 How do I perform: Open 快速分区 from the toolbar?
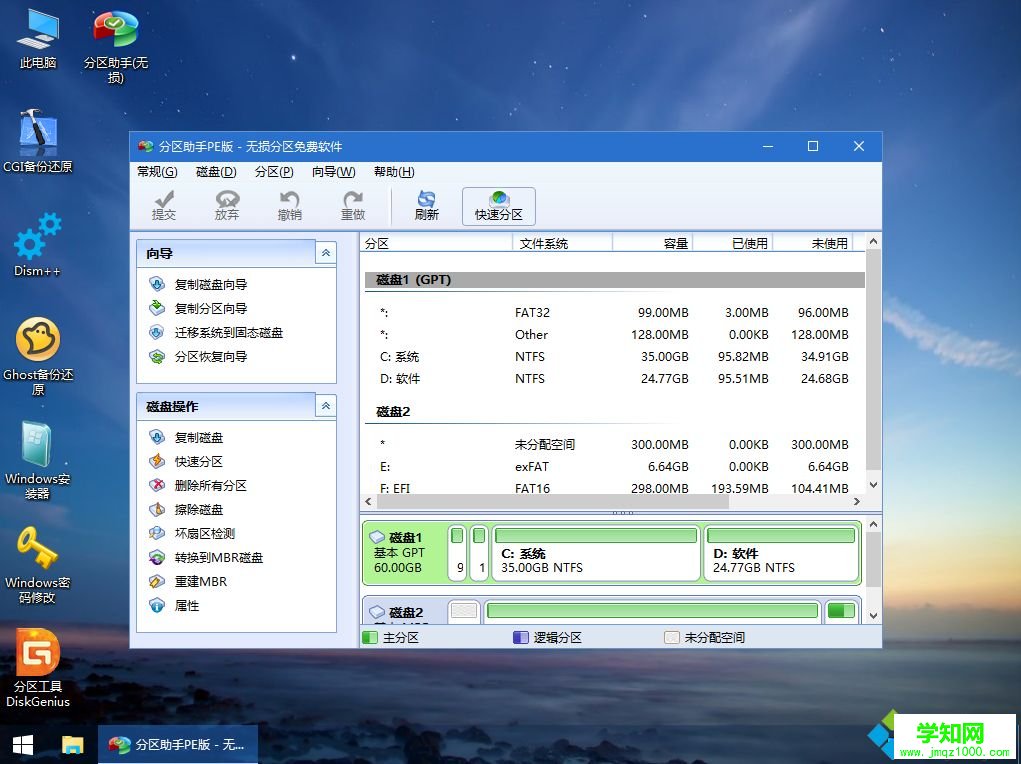[498, 205]
